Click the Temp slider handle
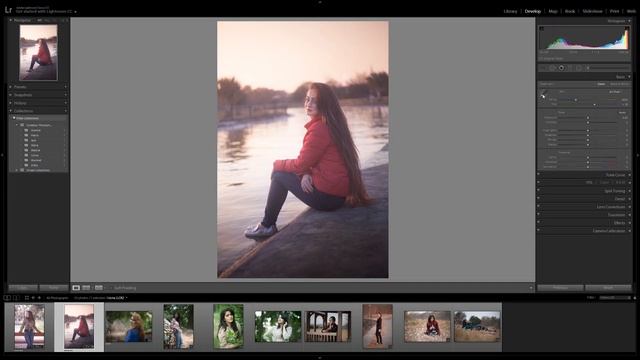This screenshot has height=360, width=640. point(576,100)
